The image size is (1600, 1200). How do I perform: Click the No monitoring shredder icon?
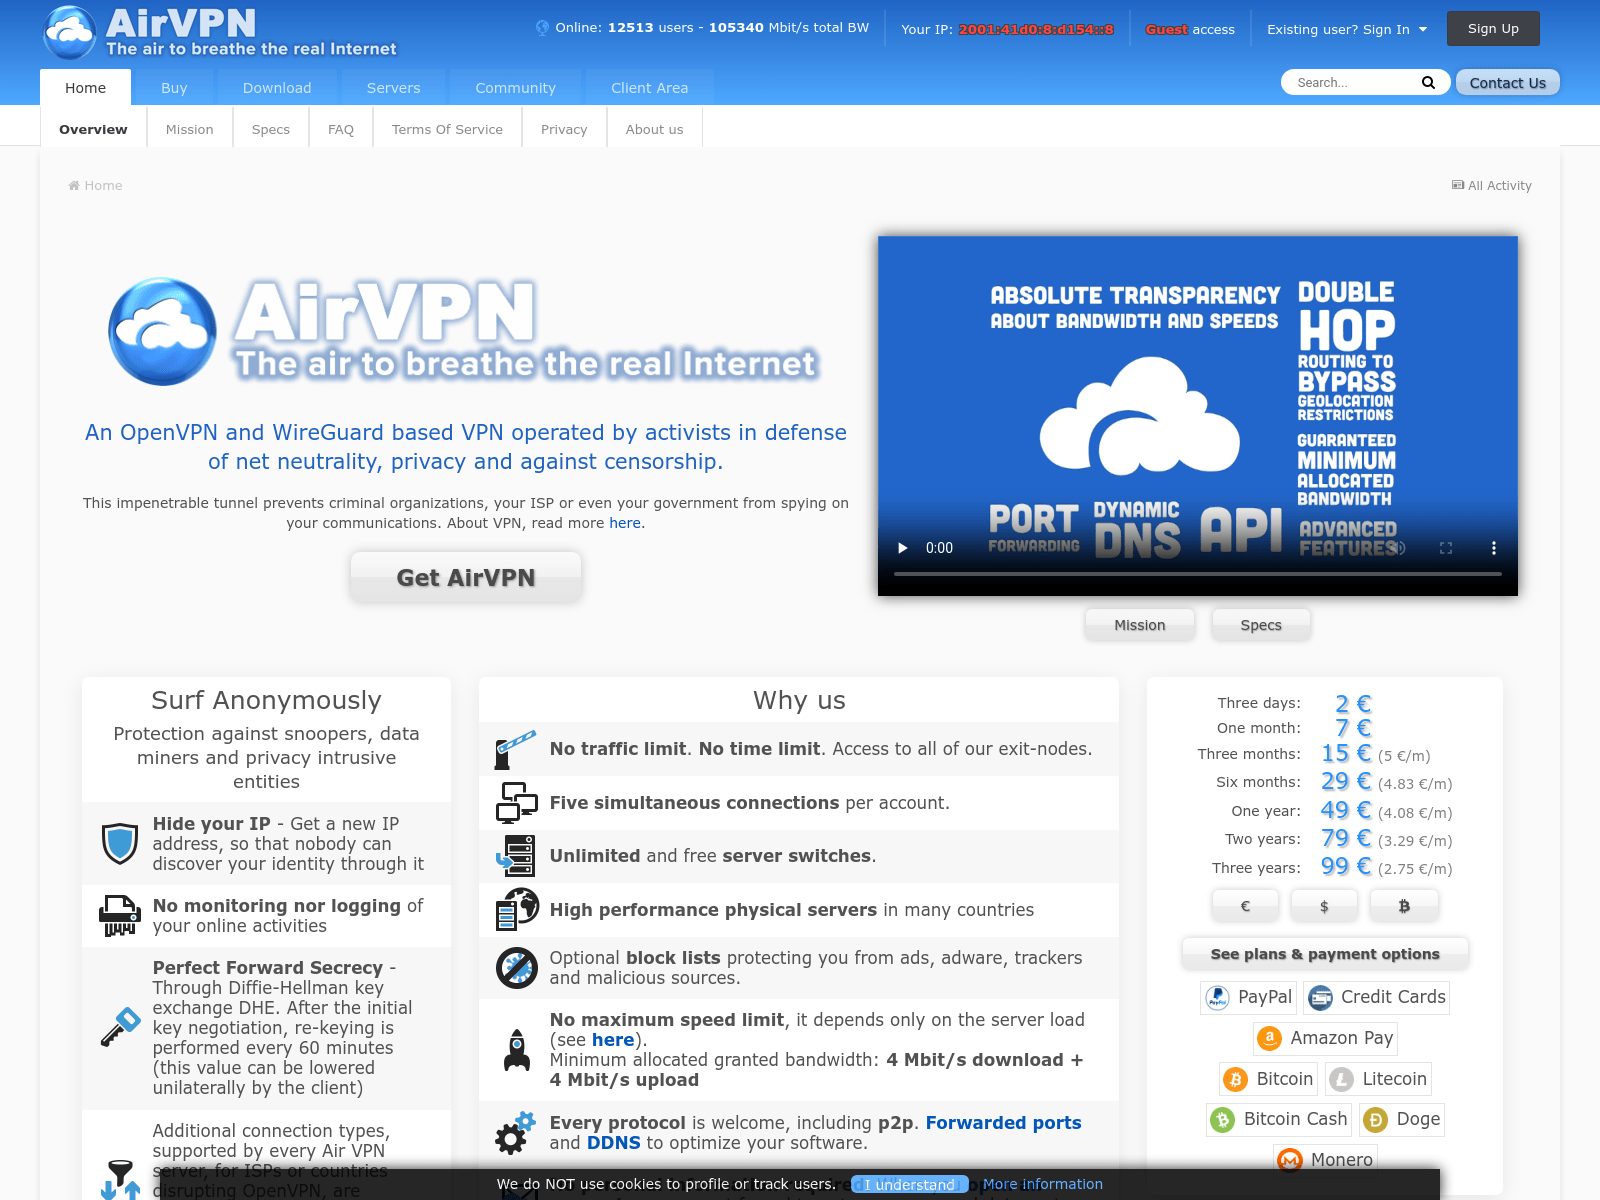click(x=120, y=916)
